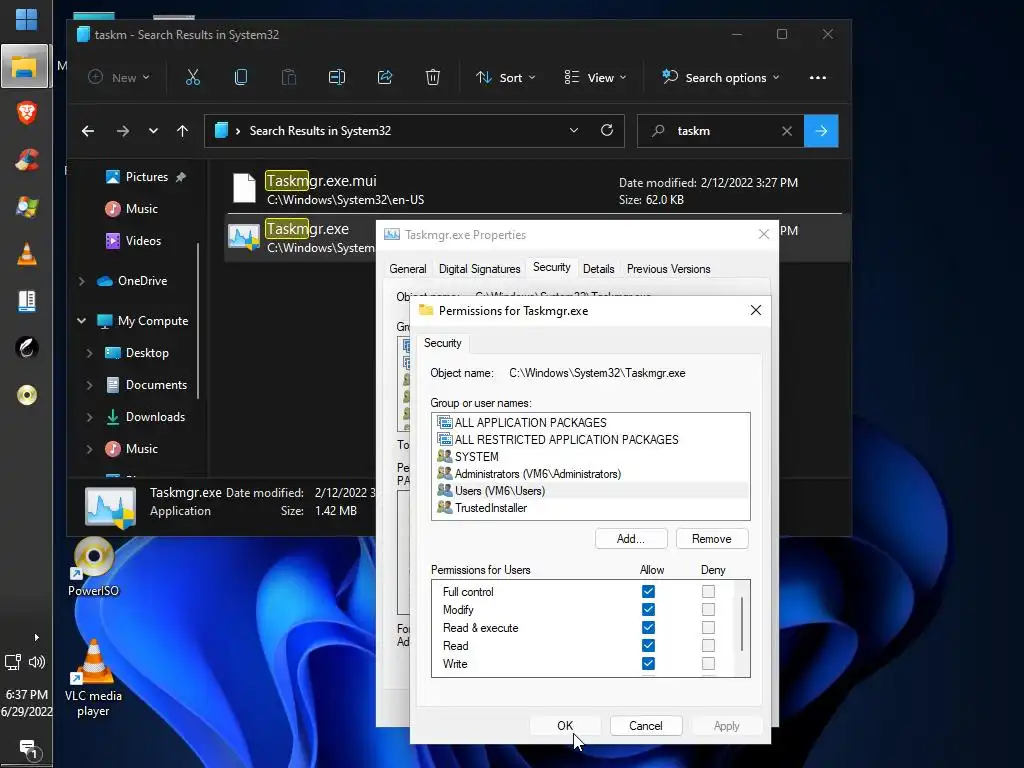
Task: Click the Paste icon in Explorer toolbar
Action: 289,78
